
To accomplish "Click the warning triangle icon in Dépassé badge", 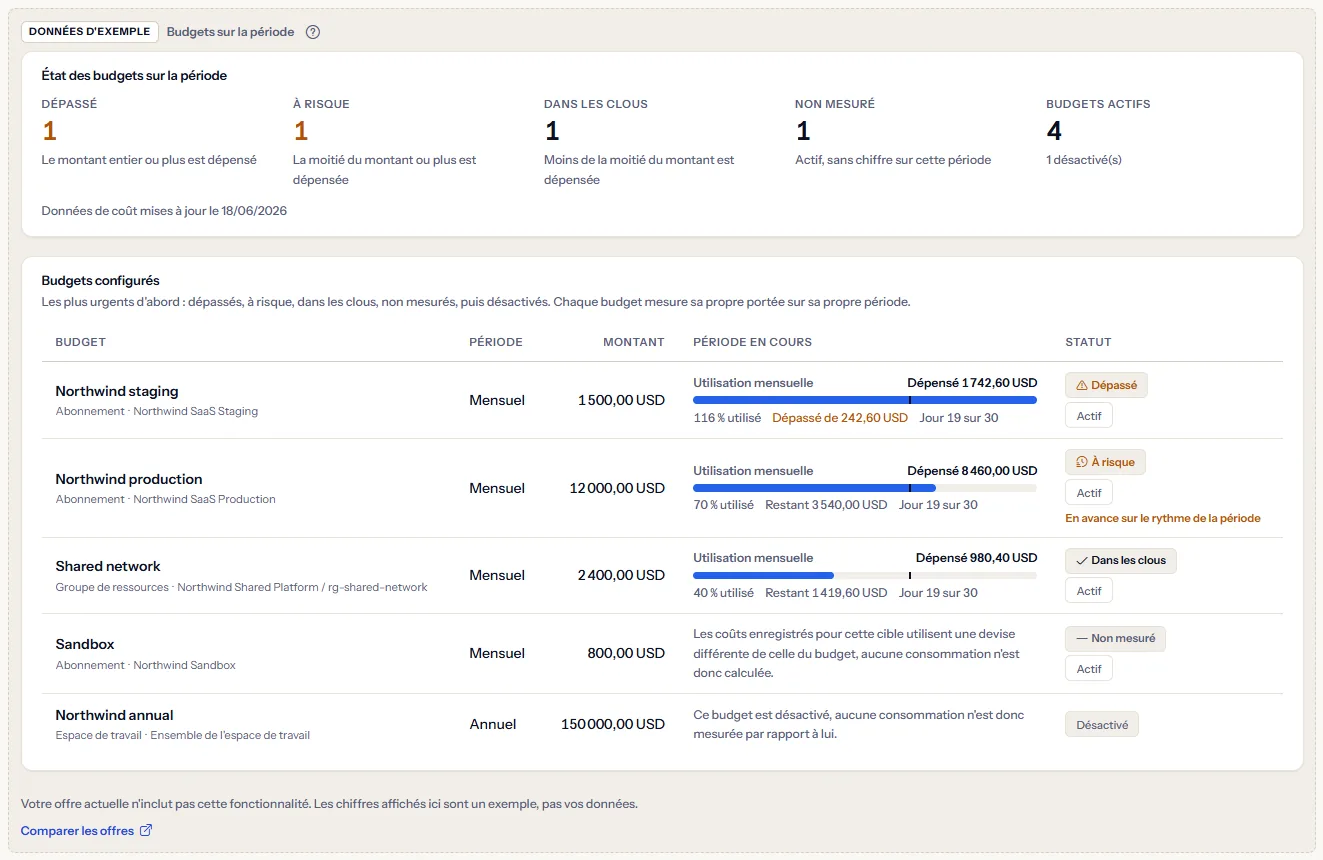I will click(x=1081, y=385).
